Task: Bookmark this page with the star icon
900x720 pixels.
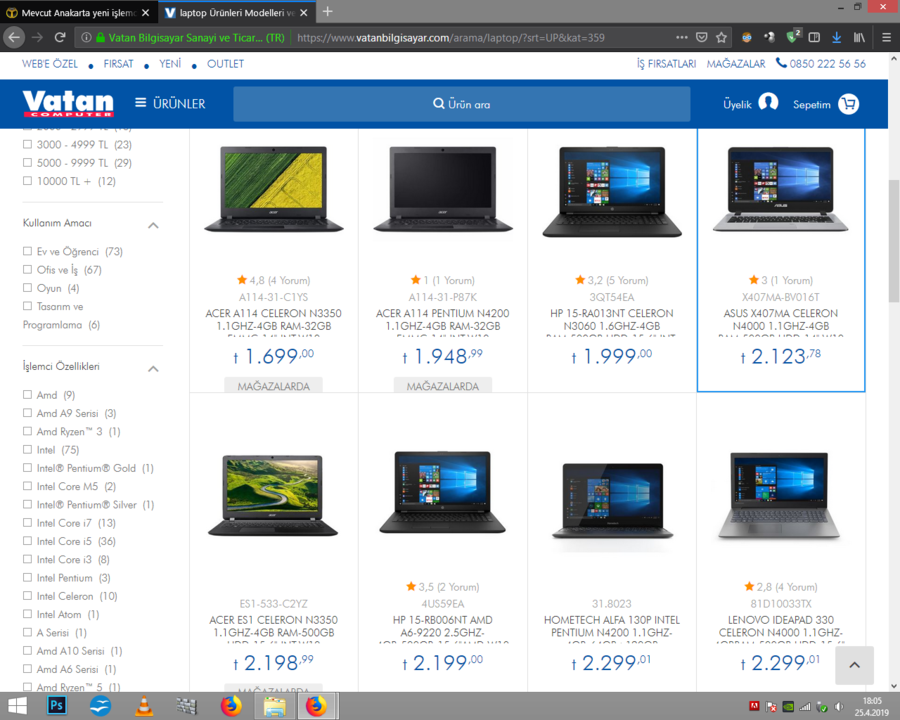Action: 721,37
